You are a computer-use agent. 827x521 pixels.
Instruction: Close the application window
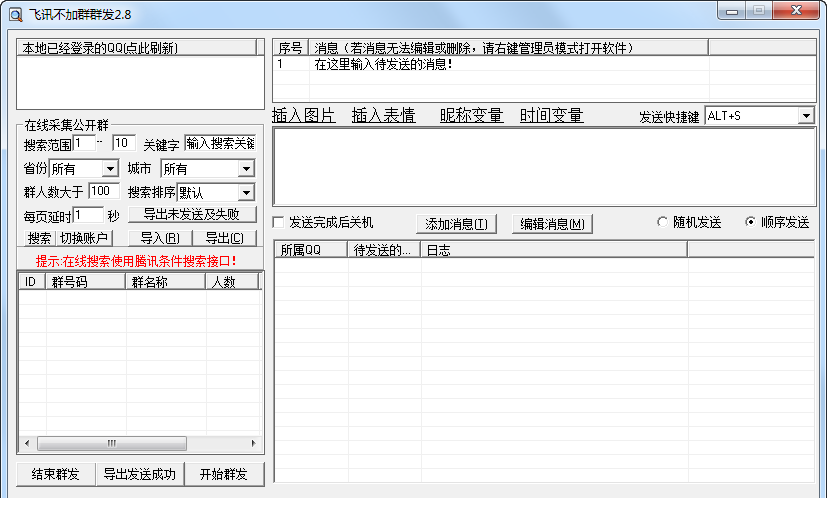tap(796, 11)
